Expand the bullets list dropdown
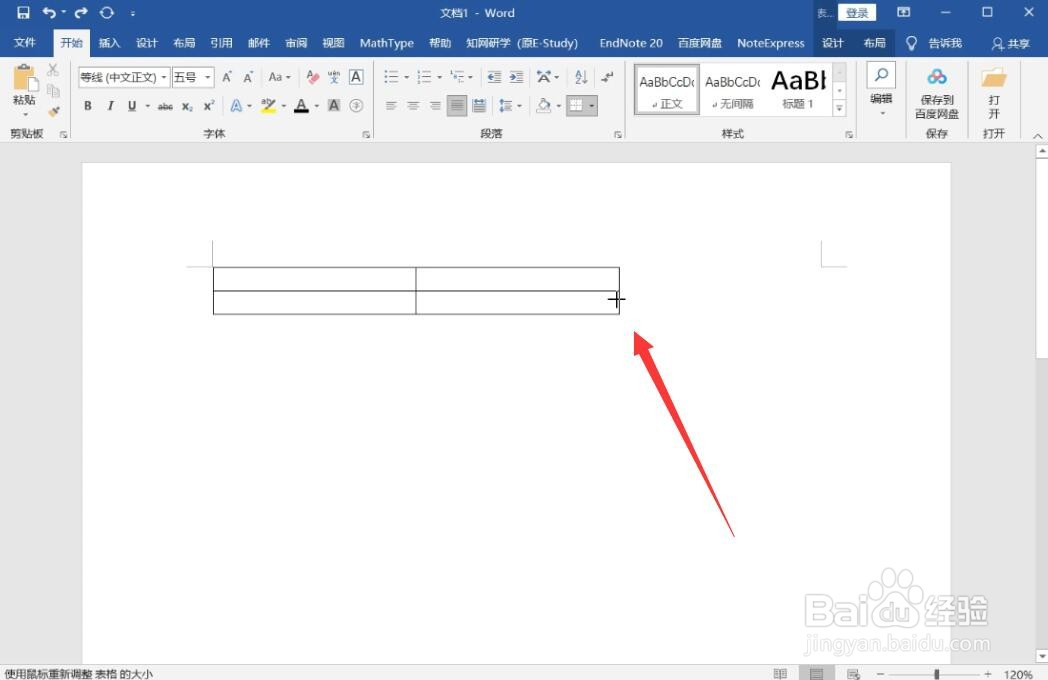Screen dimensions: 1048x680 [x=406, y=78]
